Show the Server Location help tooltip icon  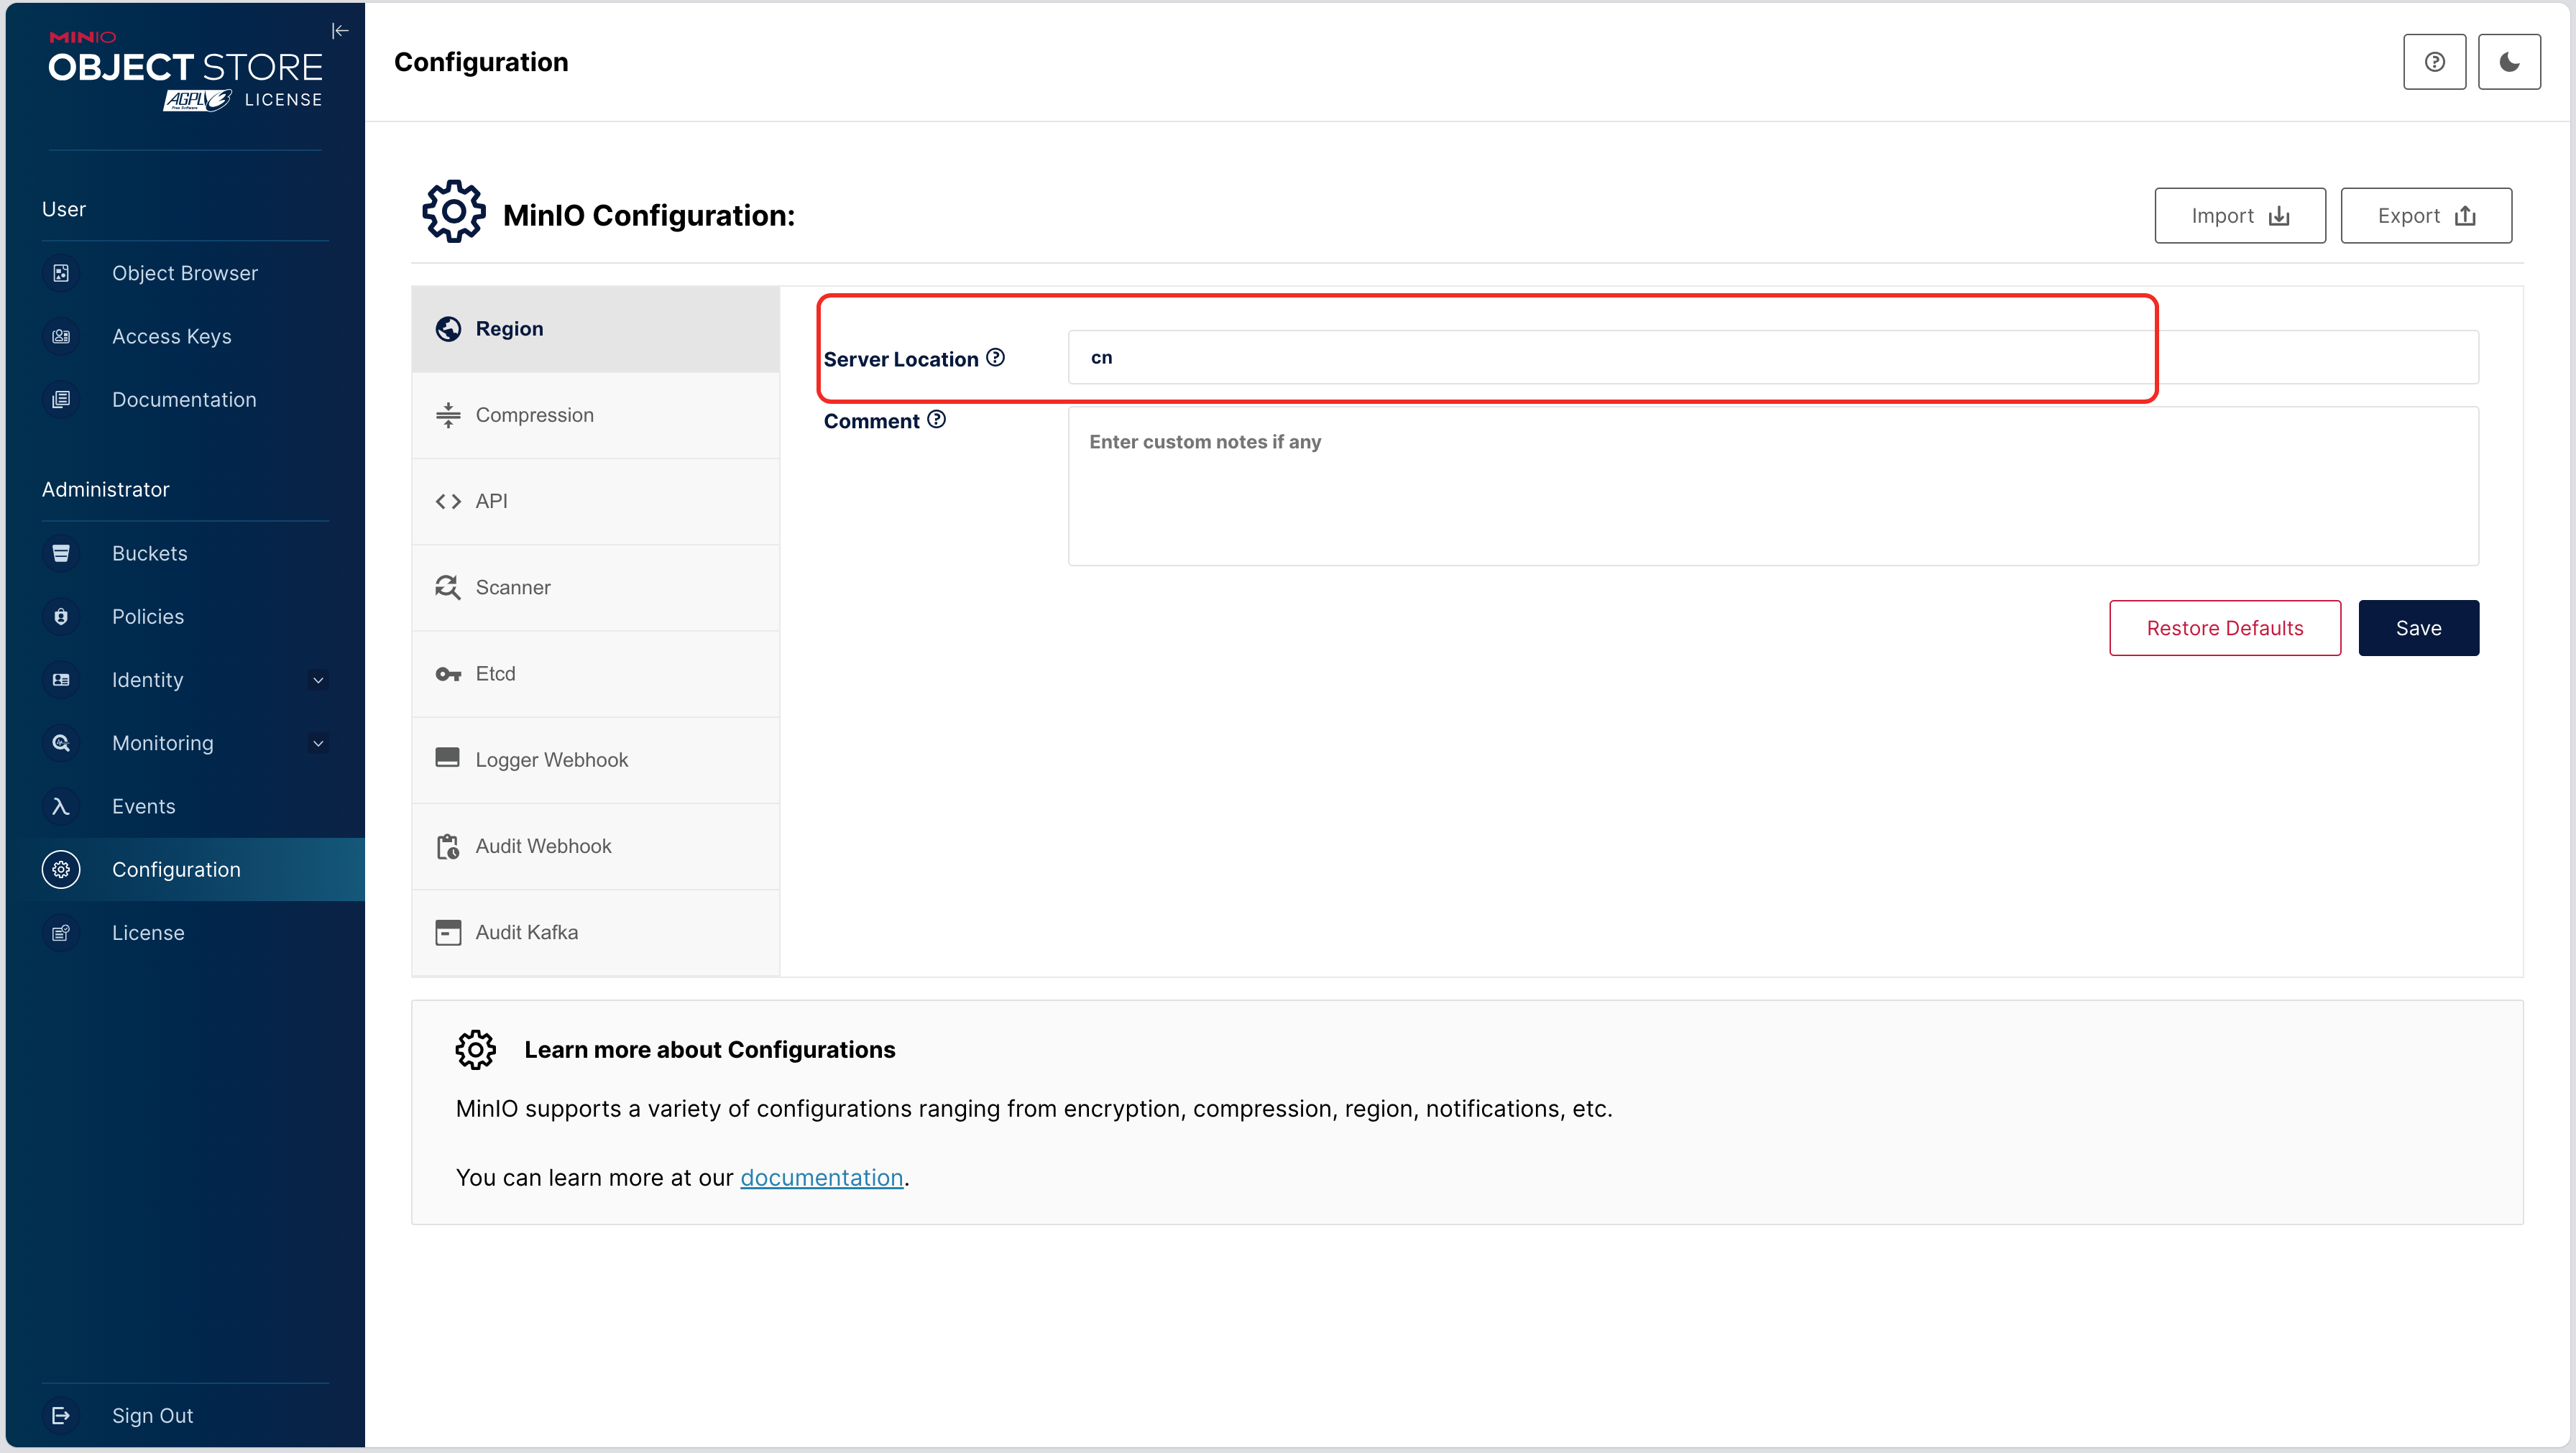[x=995, y=357]
